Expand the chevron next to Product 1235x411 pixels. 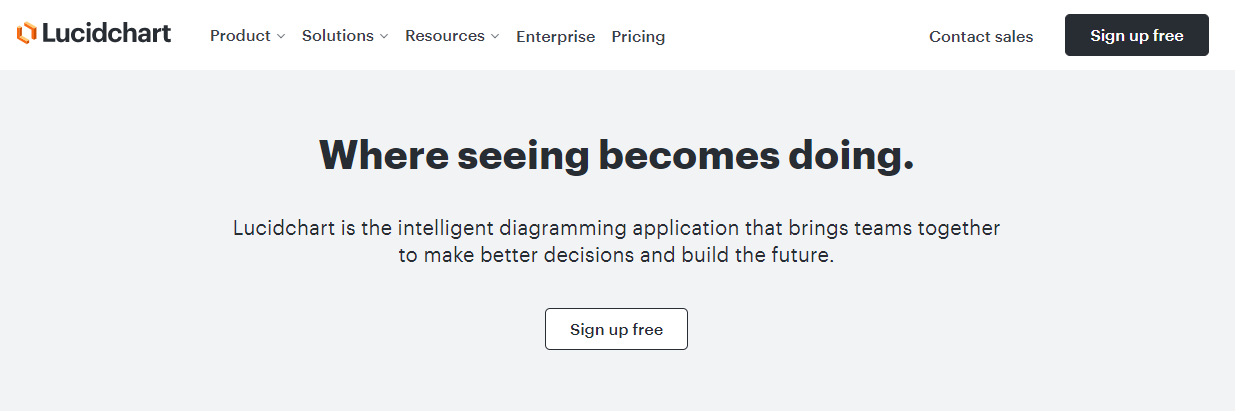(x=281, y=36)
